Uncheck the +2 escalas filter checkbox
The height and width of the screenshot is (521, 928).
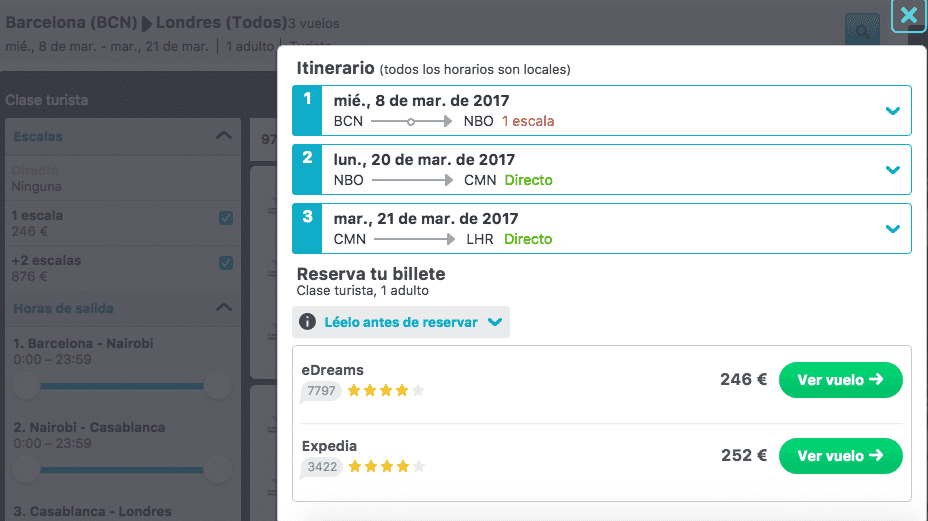[225, 263]
